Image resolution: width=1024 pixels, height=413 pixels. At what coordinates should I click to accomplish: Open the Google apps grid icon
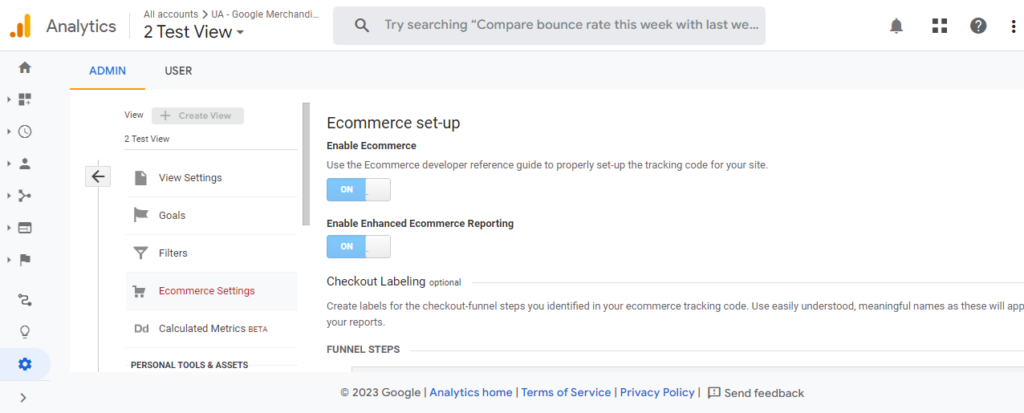coord(939,26)
